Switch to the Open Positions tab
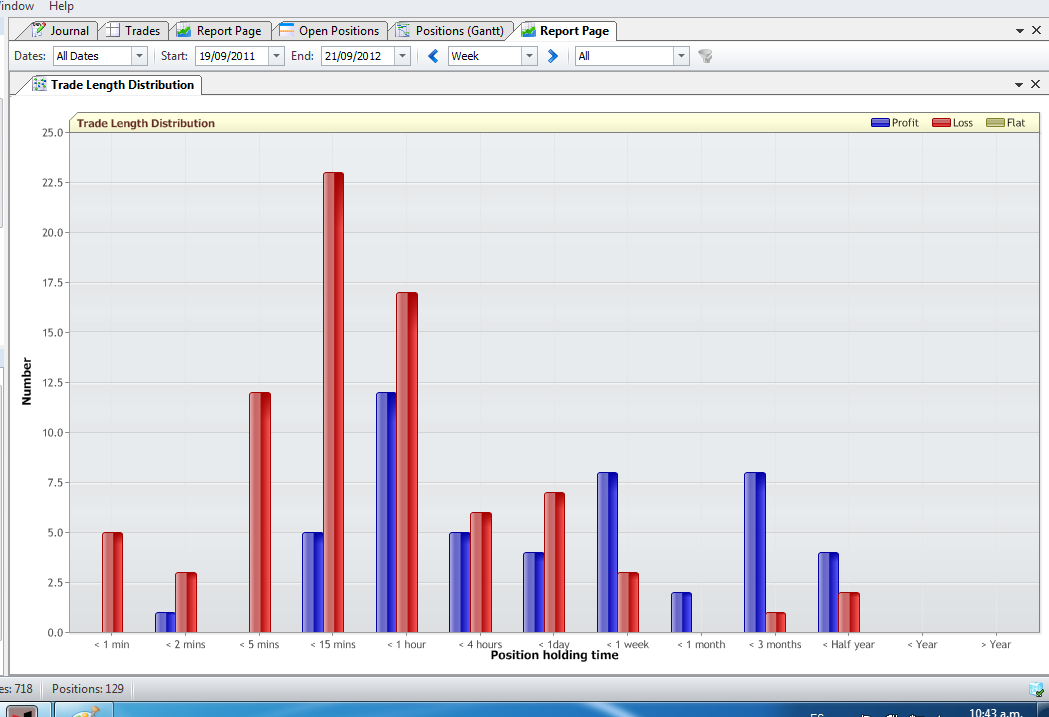Screen dimensions: 1049x717 pos(330,31)
